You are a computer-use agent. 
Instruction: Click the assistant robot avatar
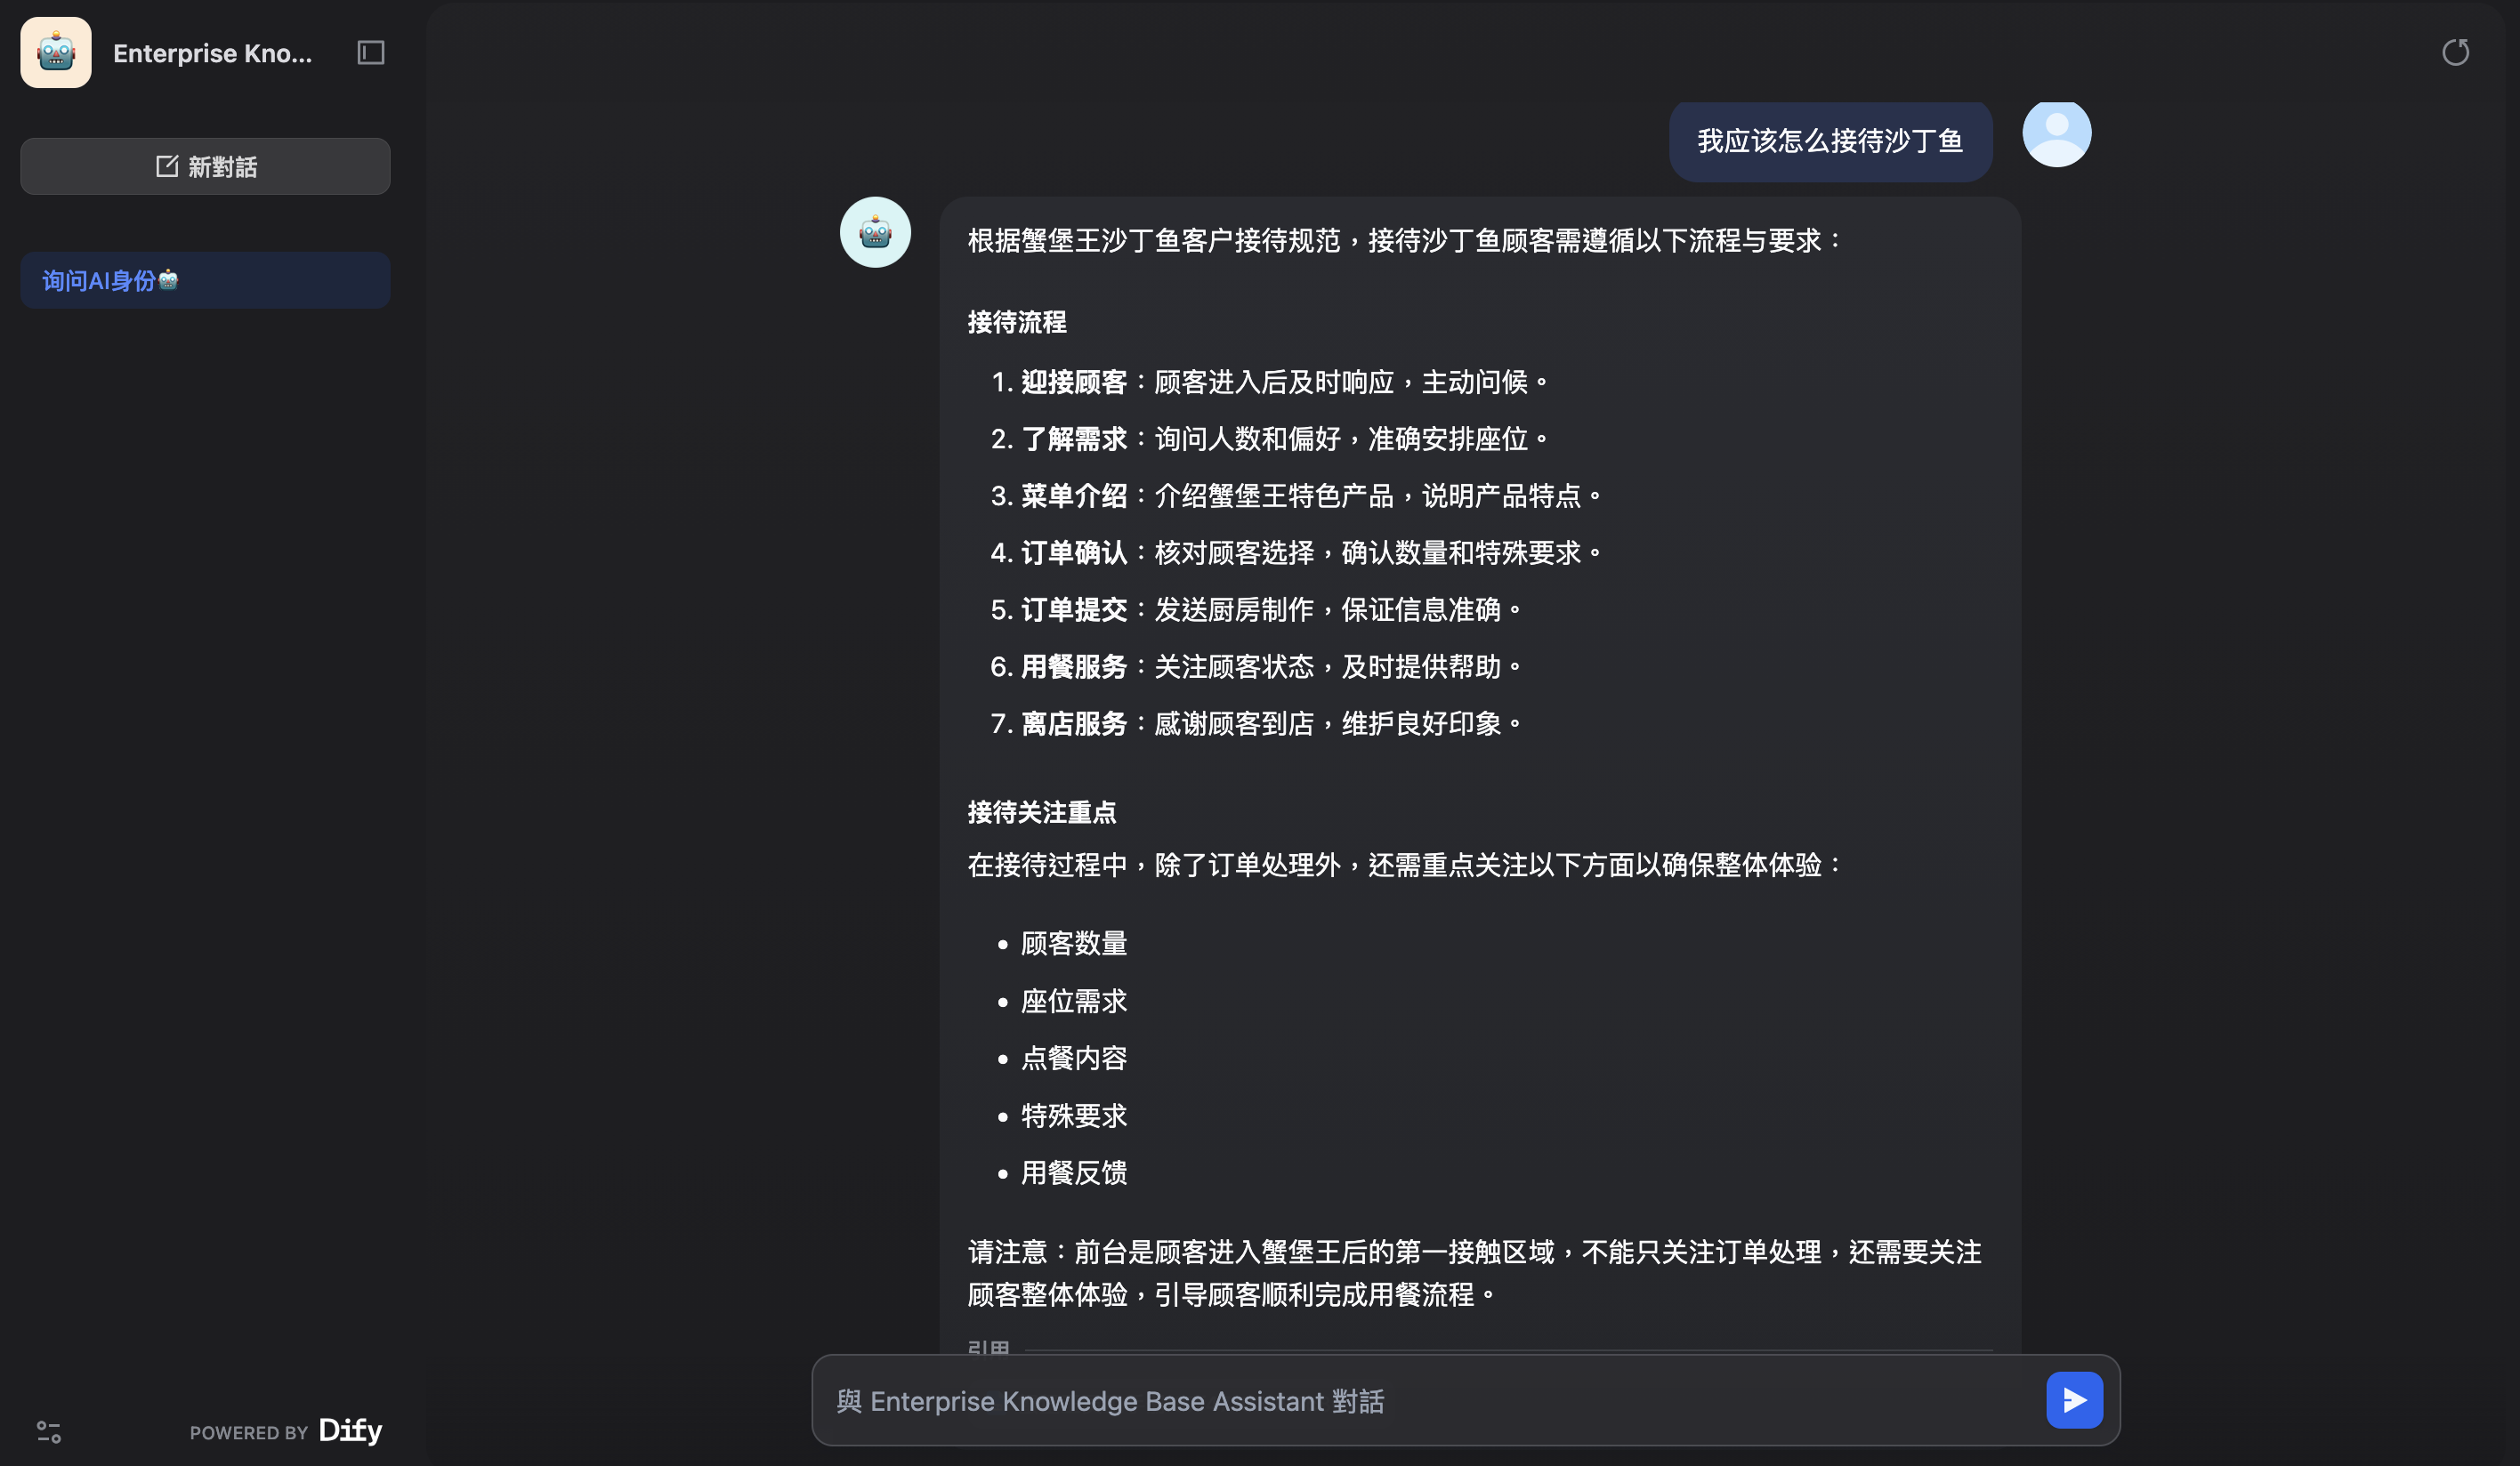pyautogui.click(x=875, y=232)
